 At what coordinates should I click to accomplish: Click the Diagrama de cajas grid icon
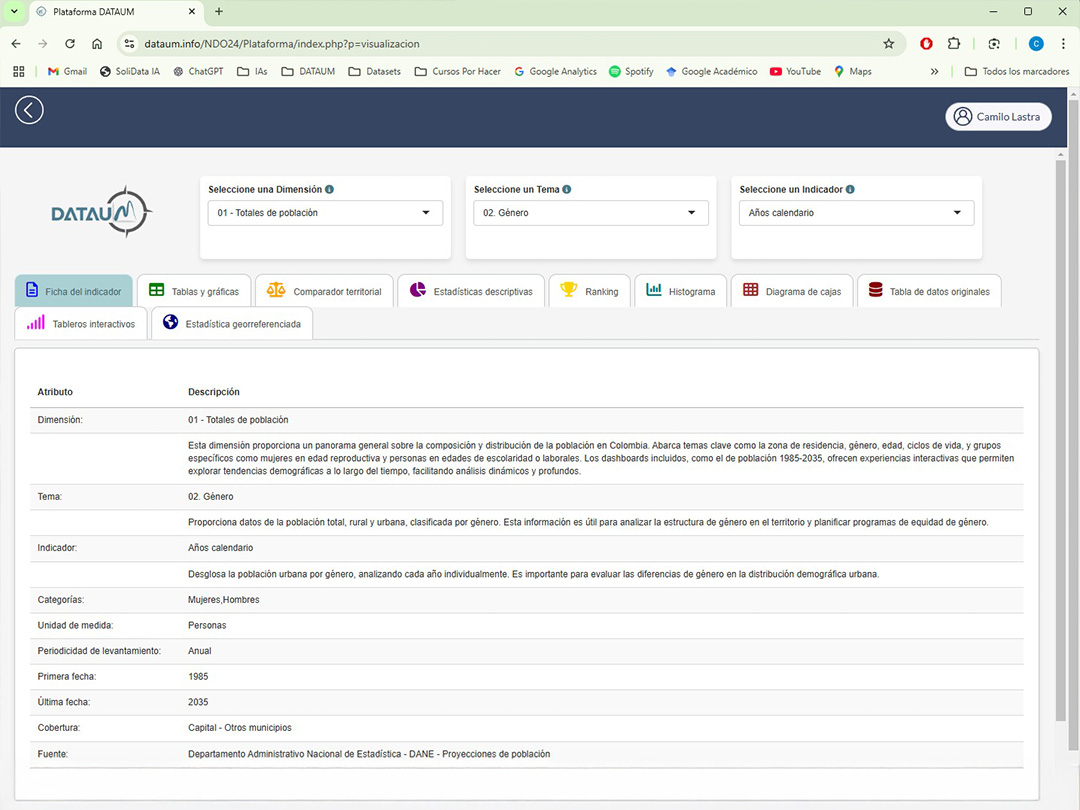coord(749,291)
